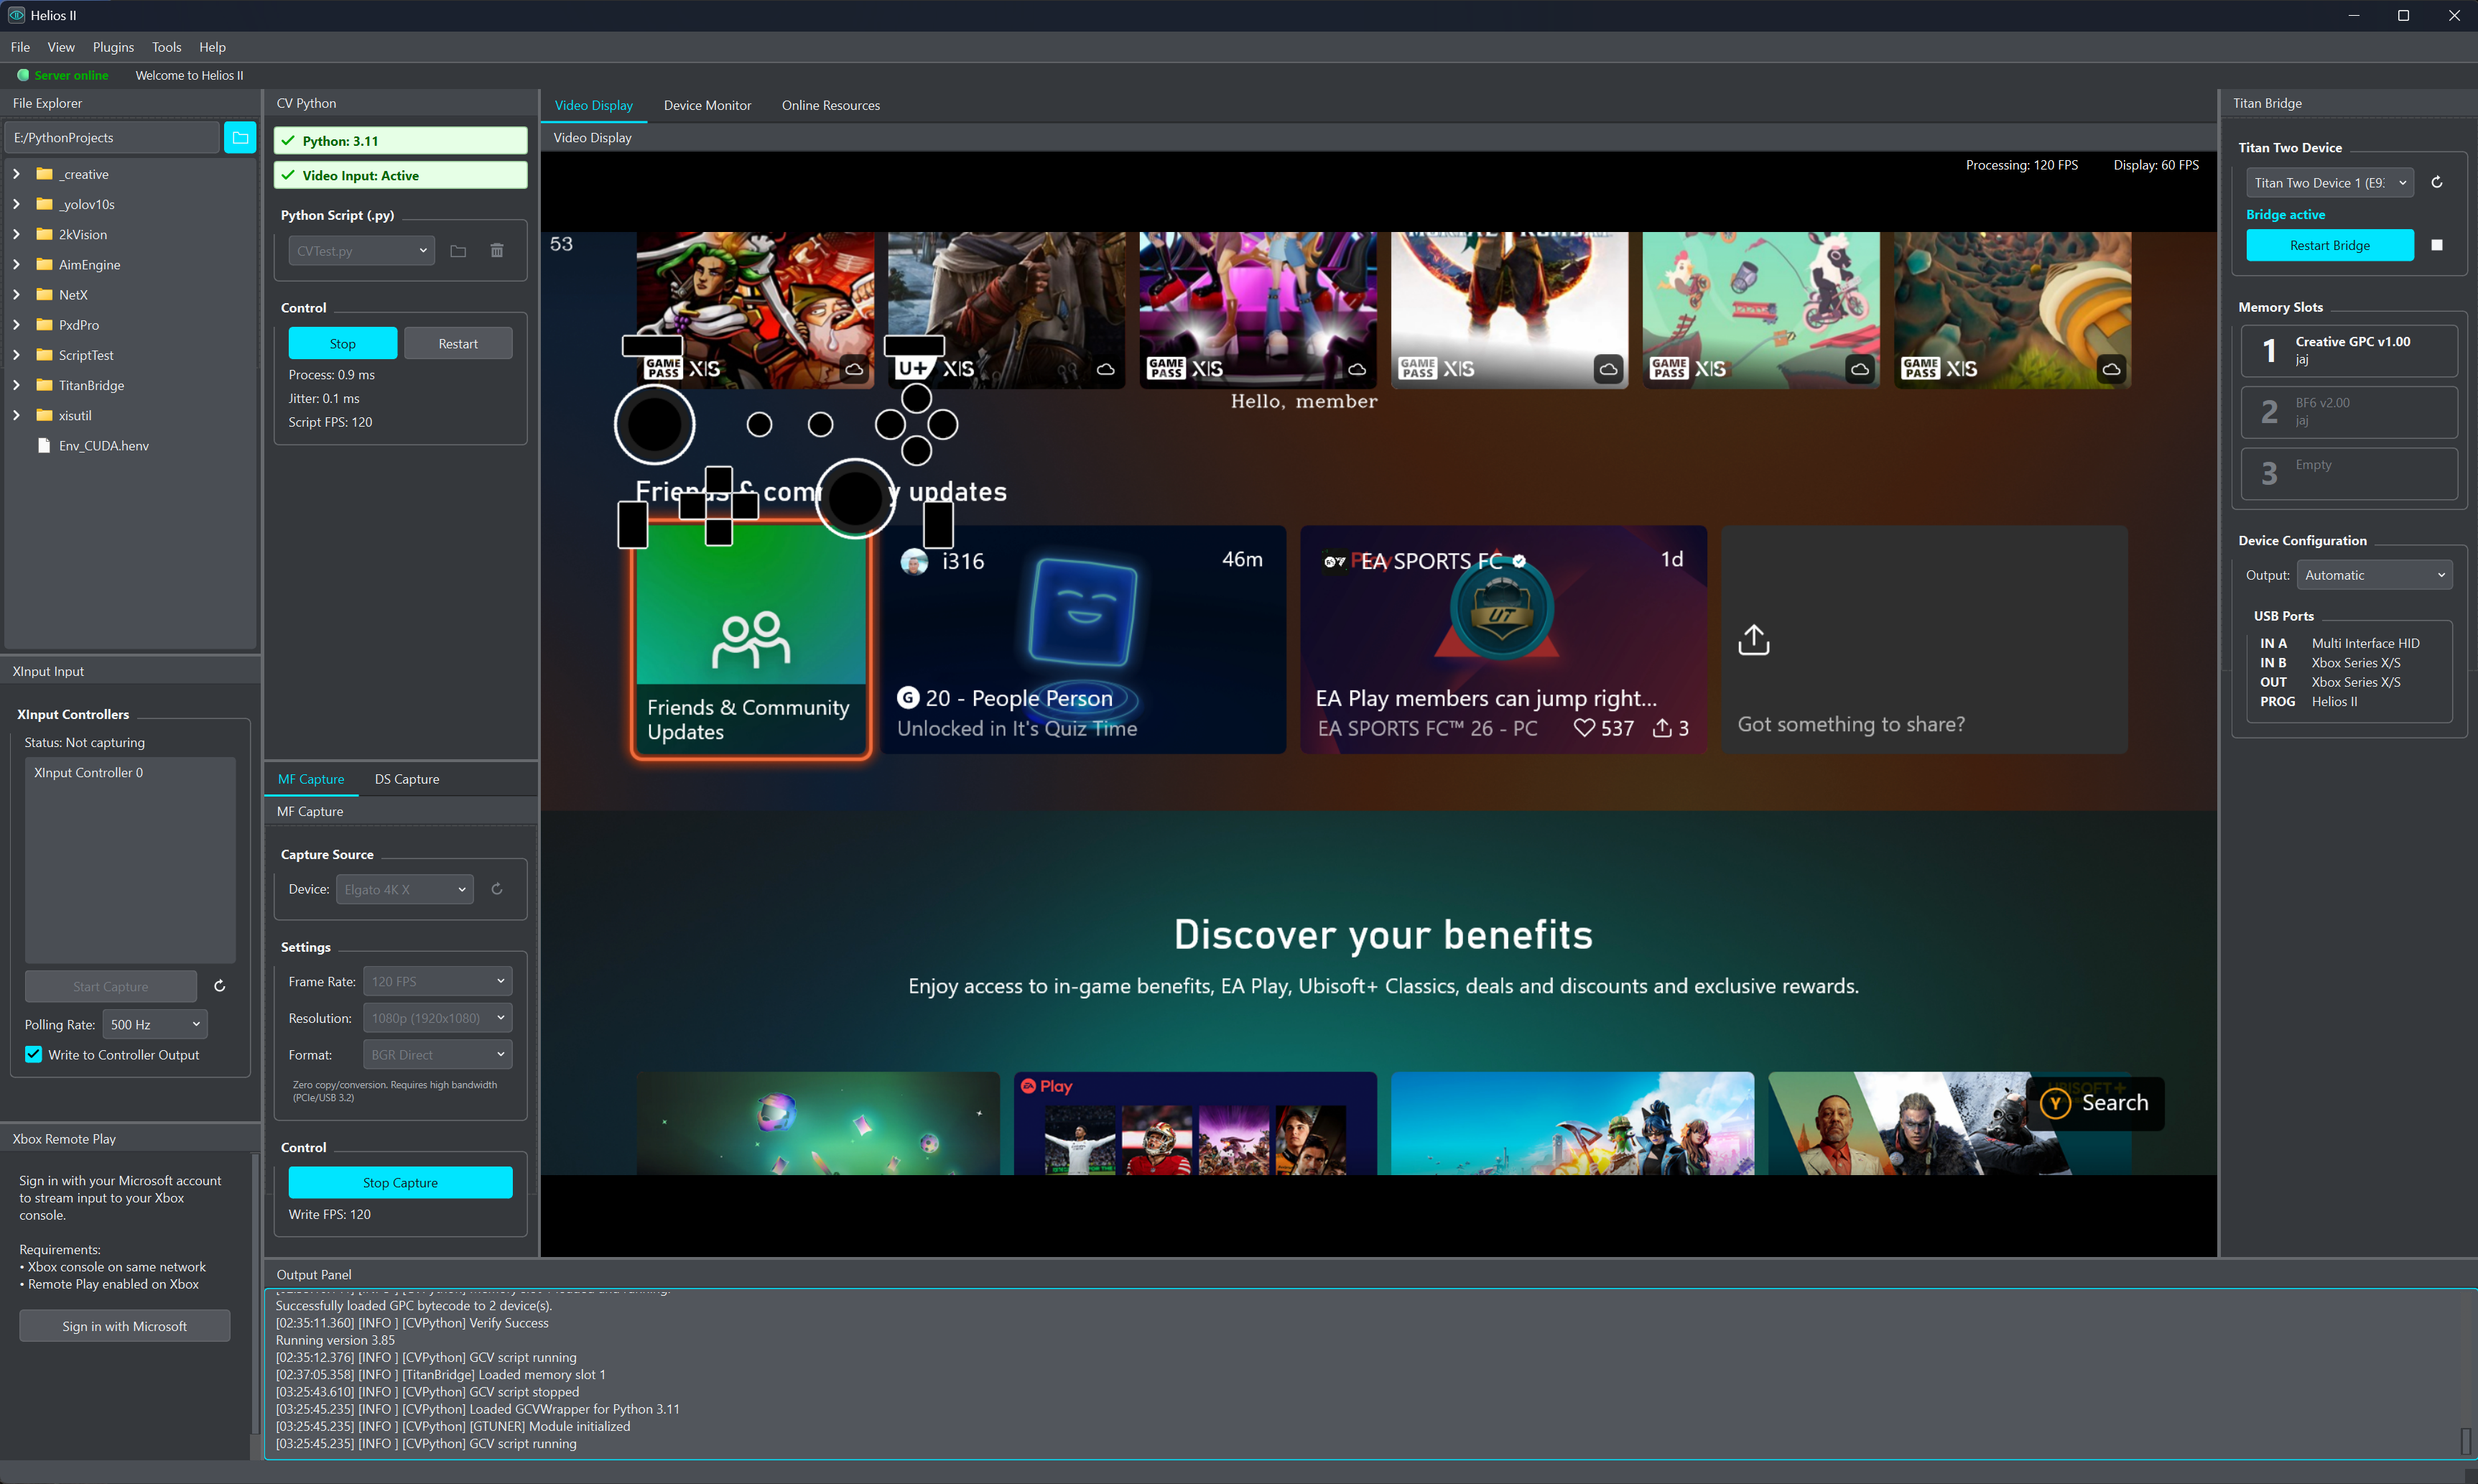Click Stop Capture button
The width and height of the screenshot is (2478, 1484).
(400, 1183)
